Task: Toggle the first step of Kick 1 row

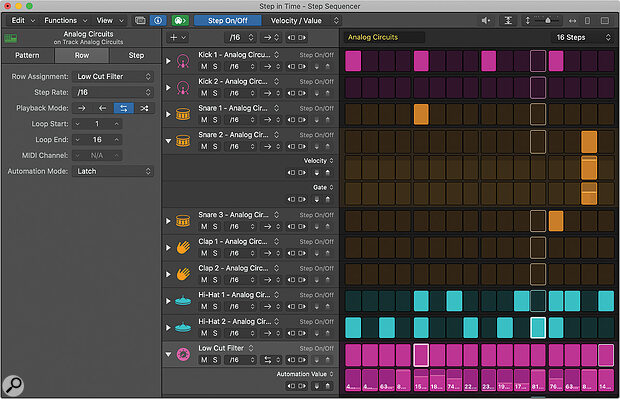Action: (x=353, y=61)
